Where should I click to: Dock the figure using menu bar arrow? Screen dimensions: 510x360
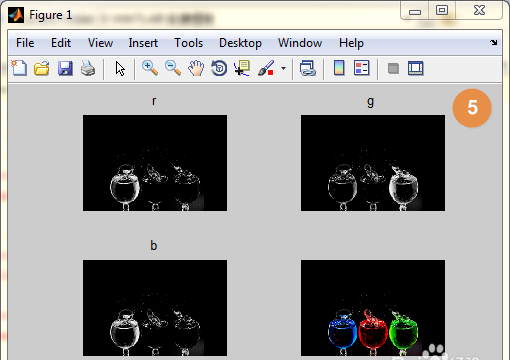[494, 42]
